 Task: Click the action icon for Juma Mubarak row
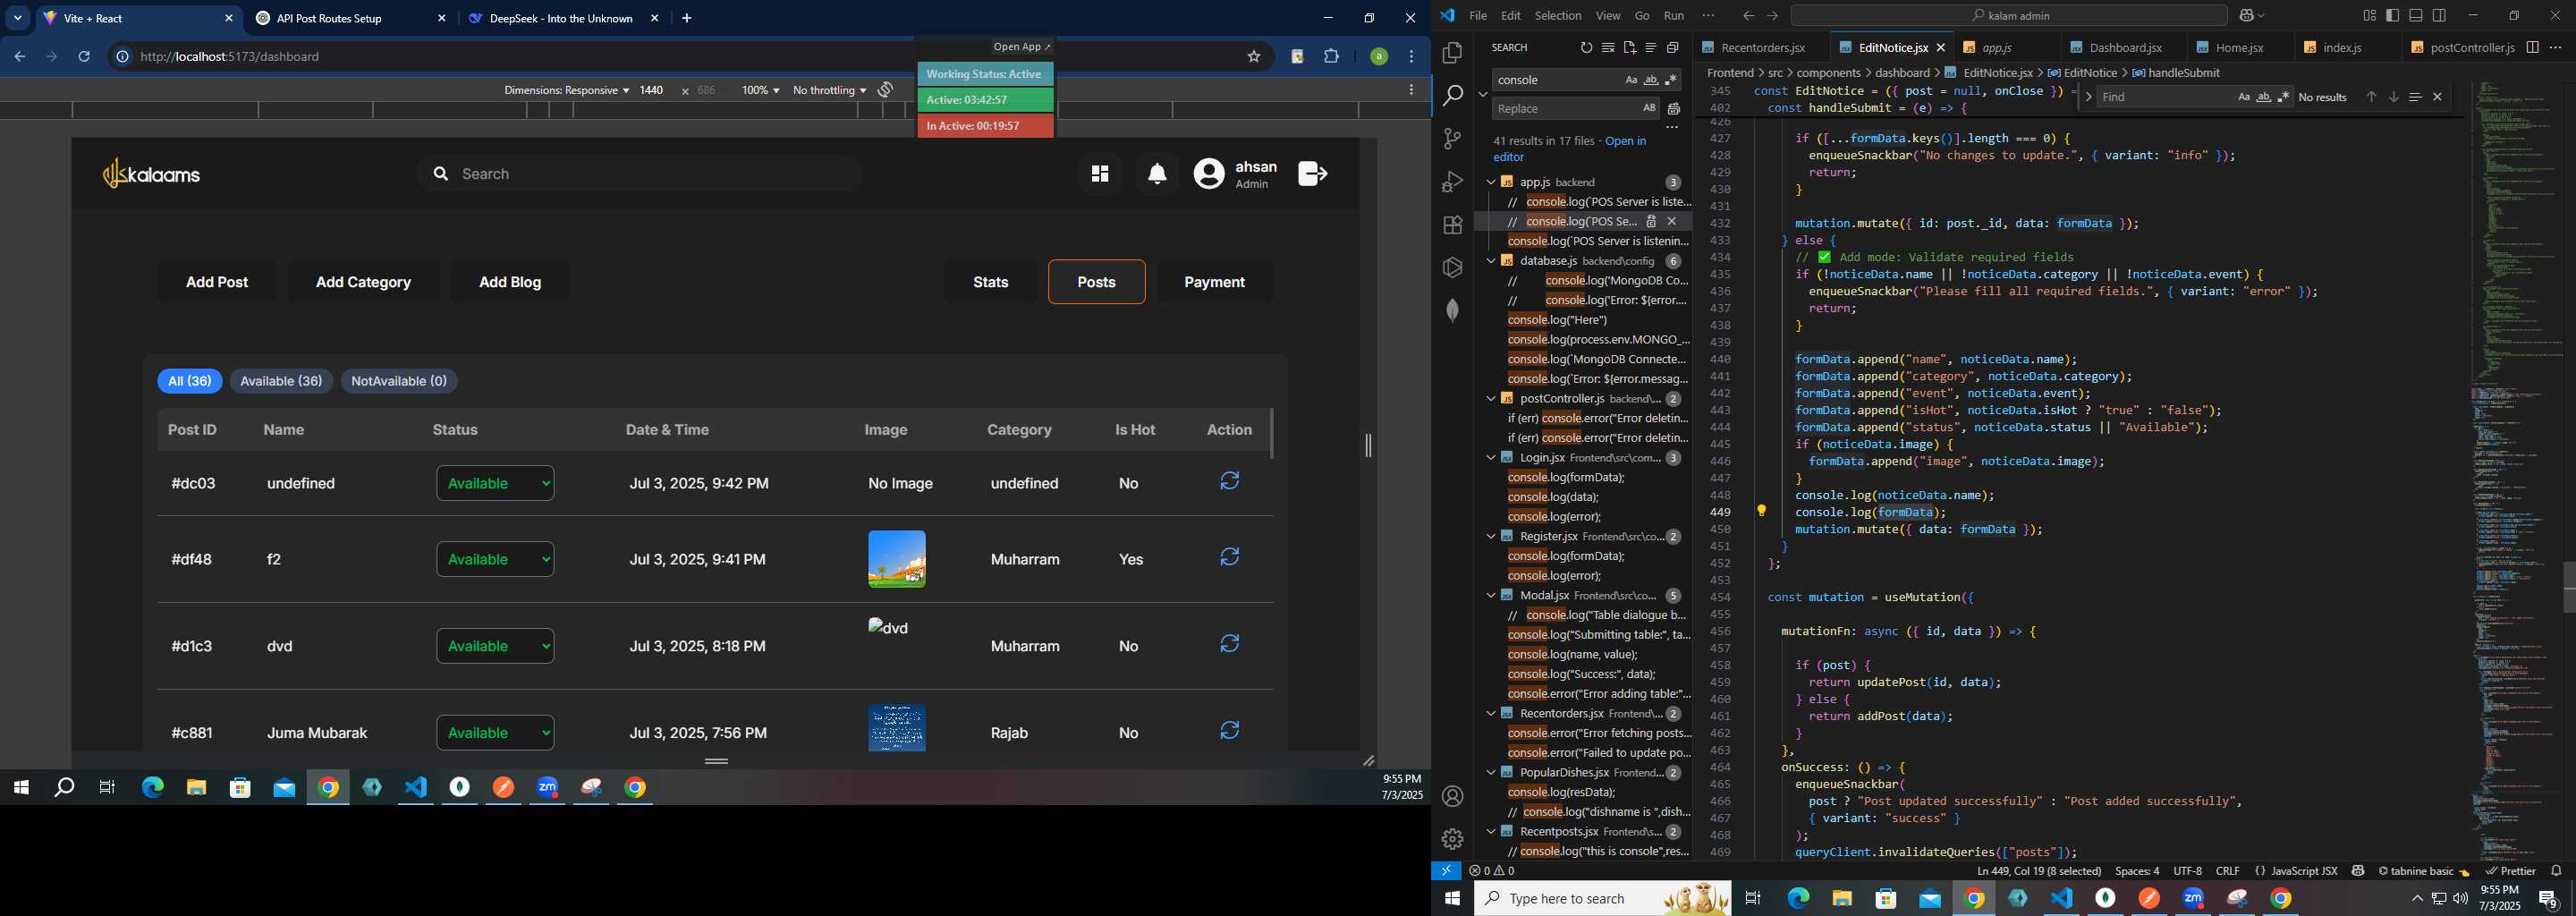1229,731
